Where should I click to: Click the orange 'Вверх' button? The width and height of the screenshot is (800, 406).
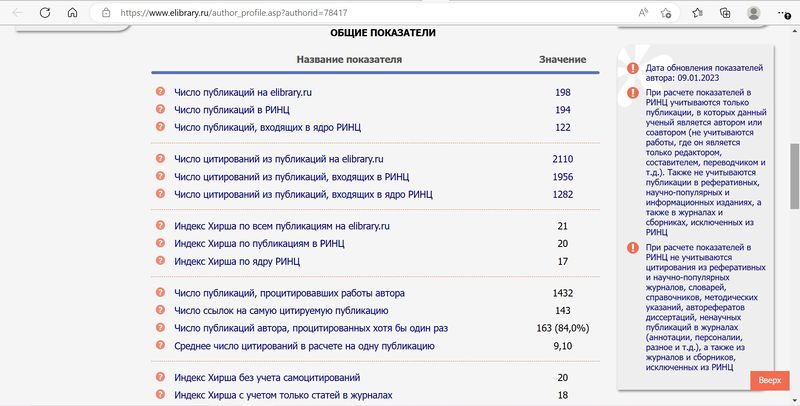[x=769, y=380]
